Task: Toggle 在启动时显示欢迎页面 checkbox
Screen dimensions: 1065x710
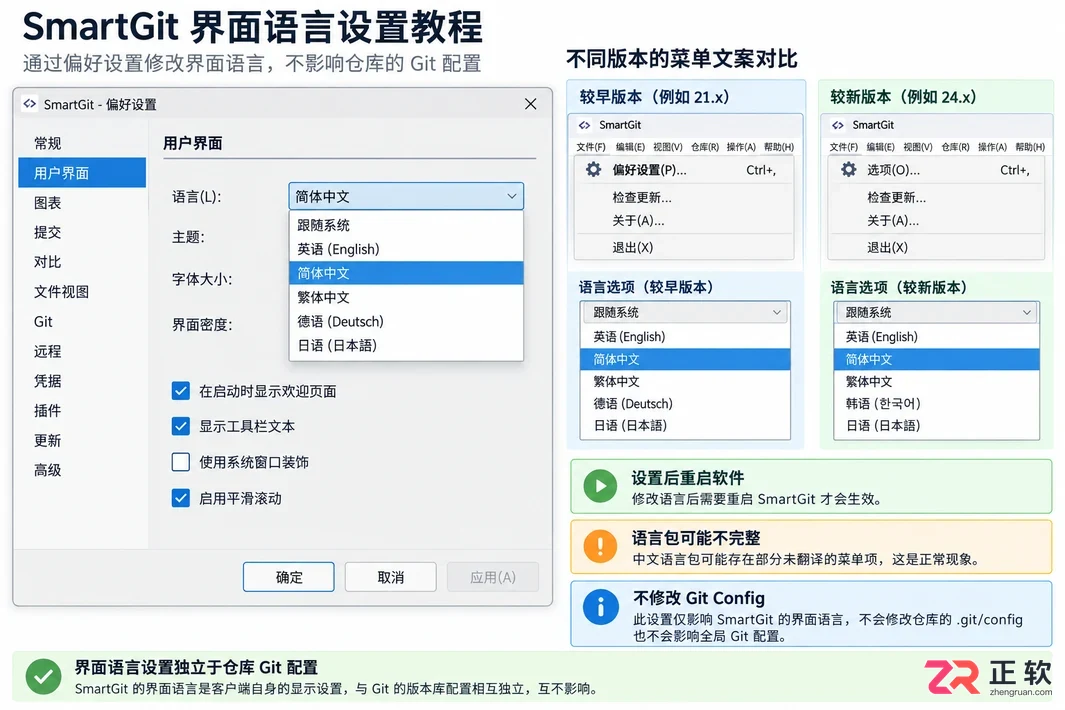Action: pos(181,391)
